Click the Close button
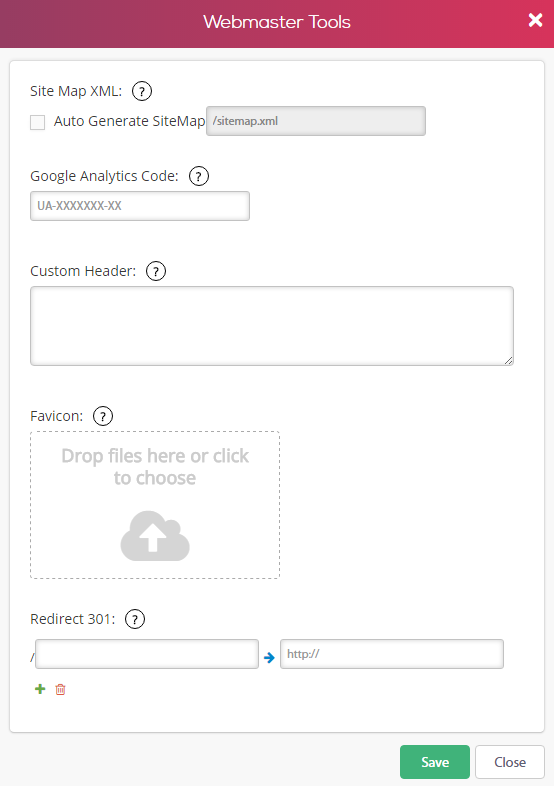The height and width of the screenshot is (786, 554). click(x=510, y=762)
